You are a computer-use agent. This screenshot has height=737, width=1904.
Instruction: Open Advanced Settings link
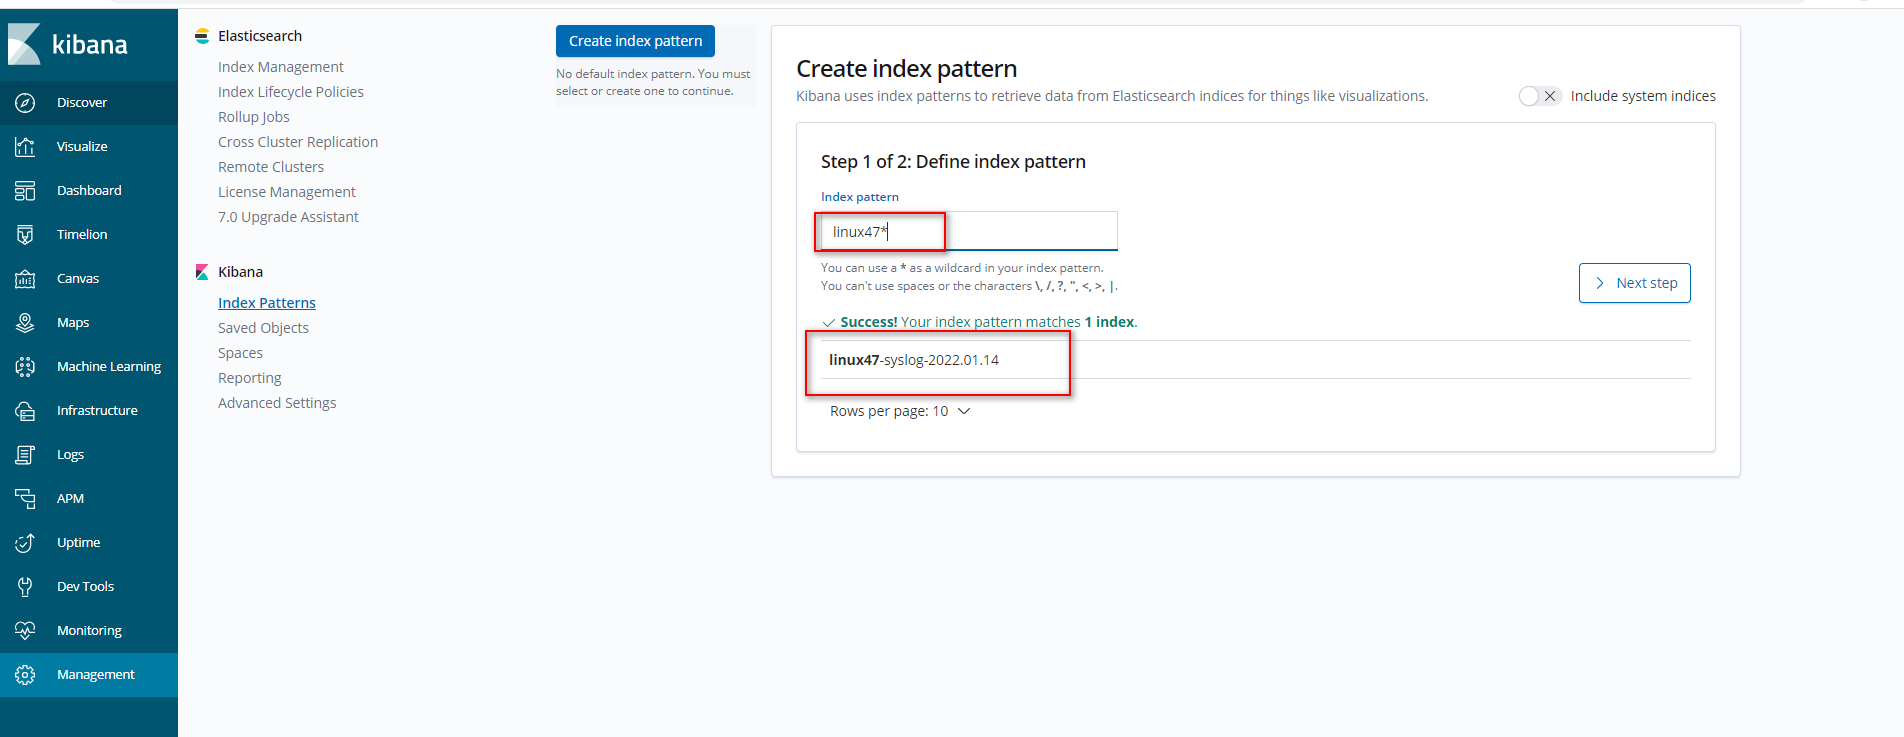click(x=277, y=403)
